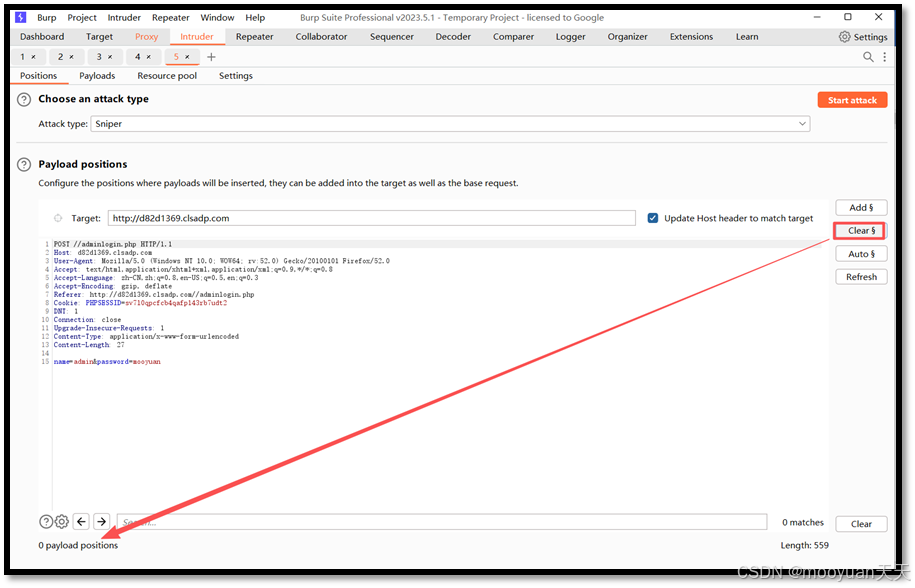The image size is (915, 588).
Task: Switch to the Extensions tab
Action: click(x=691, y=37)
